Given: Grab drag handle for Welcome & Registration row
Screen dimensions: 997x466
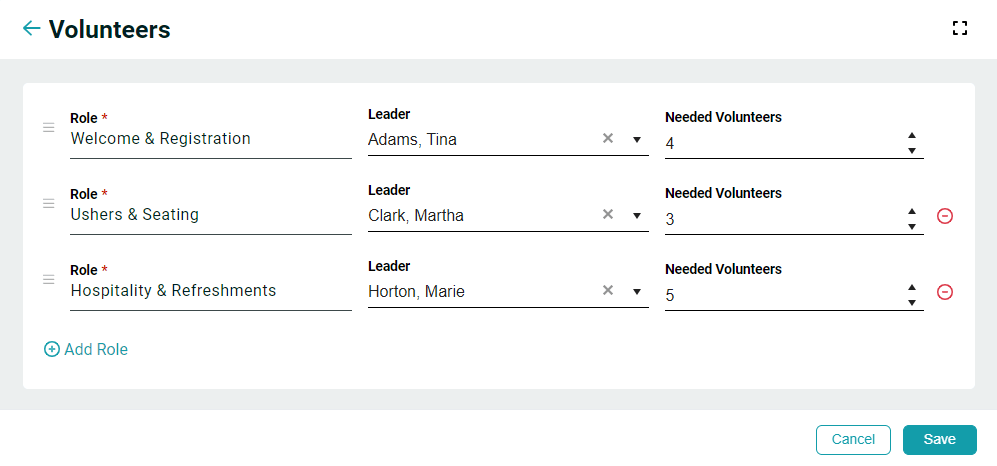Looking at the screenshot, I should (x=48, y=128).
